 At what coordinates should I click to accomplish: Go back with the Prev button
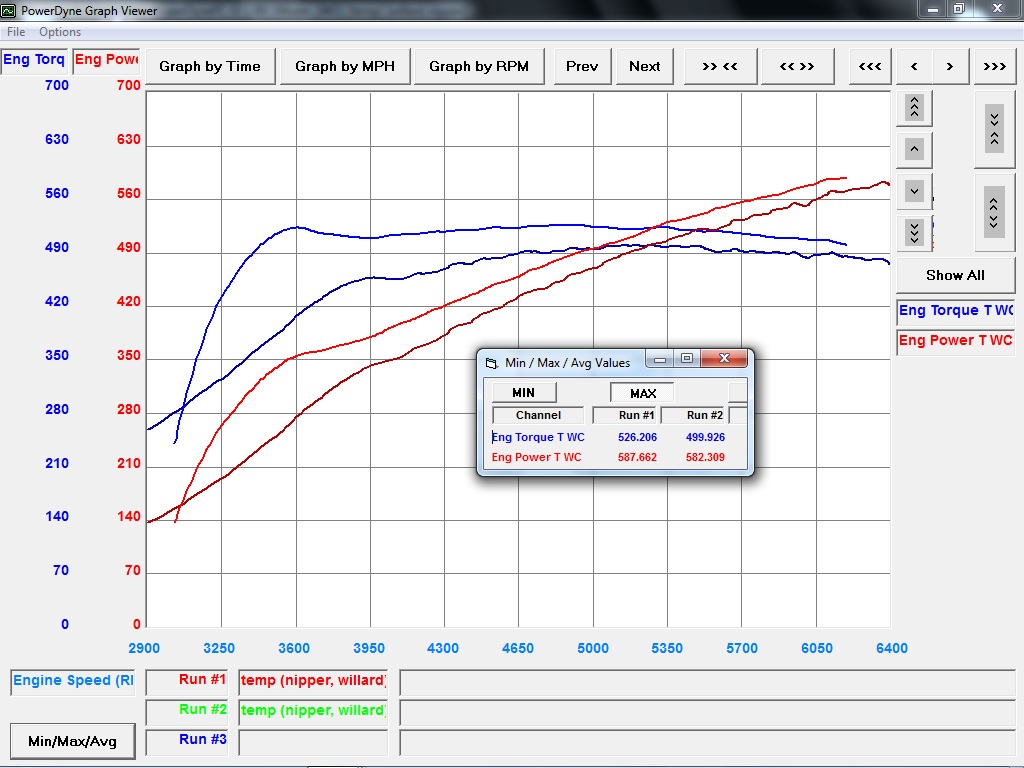tap(582, 66)
